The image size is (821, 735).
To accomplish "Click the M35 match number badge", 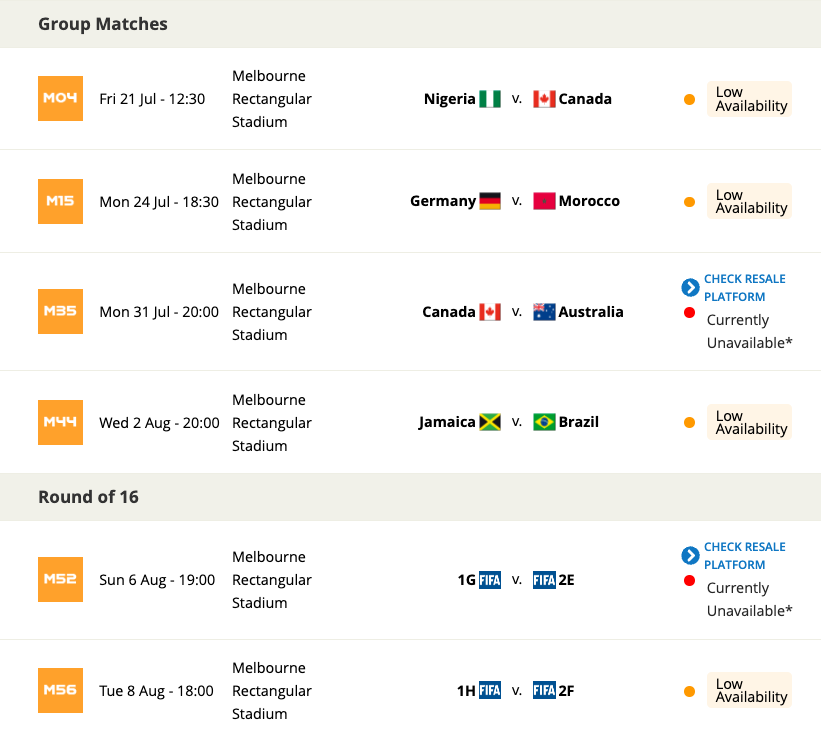I will (x=60, y=311).
